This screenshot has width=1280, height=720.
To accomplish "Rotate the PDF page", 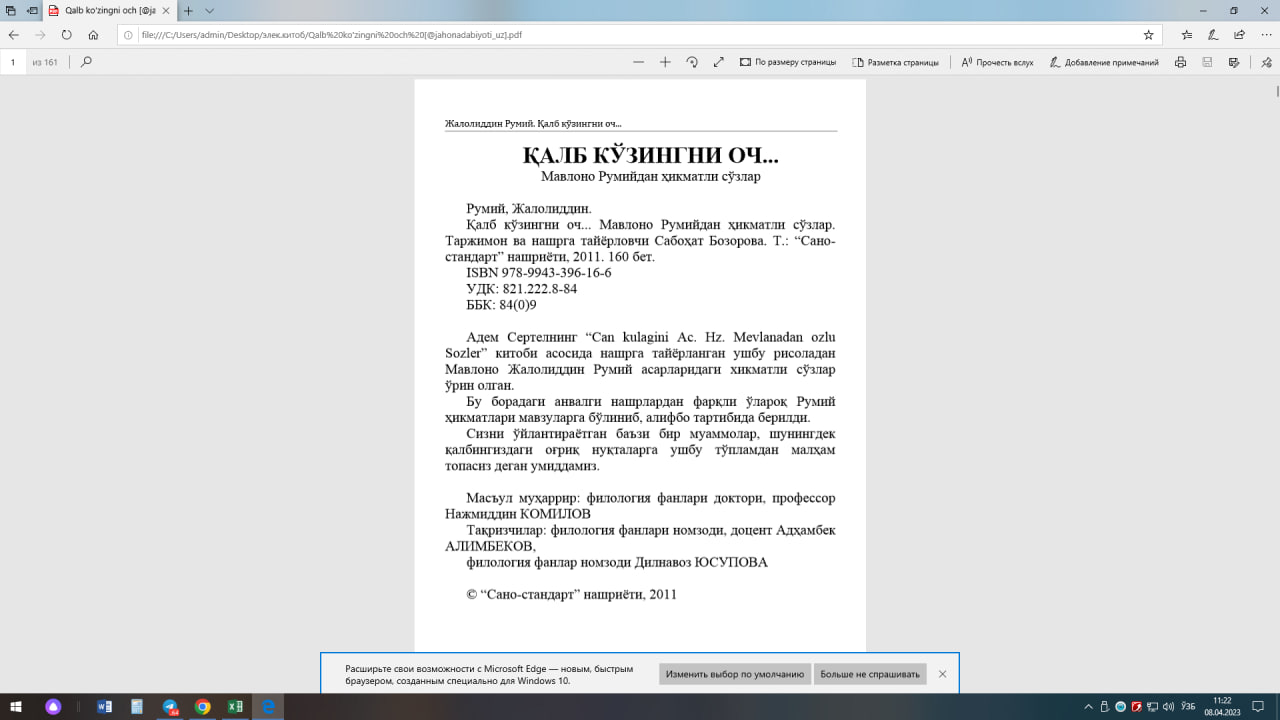I will [x=692, y=61].
